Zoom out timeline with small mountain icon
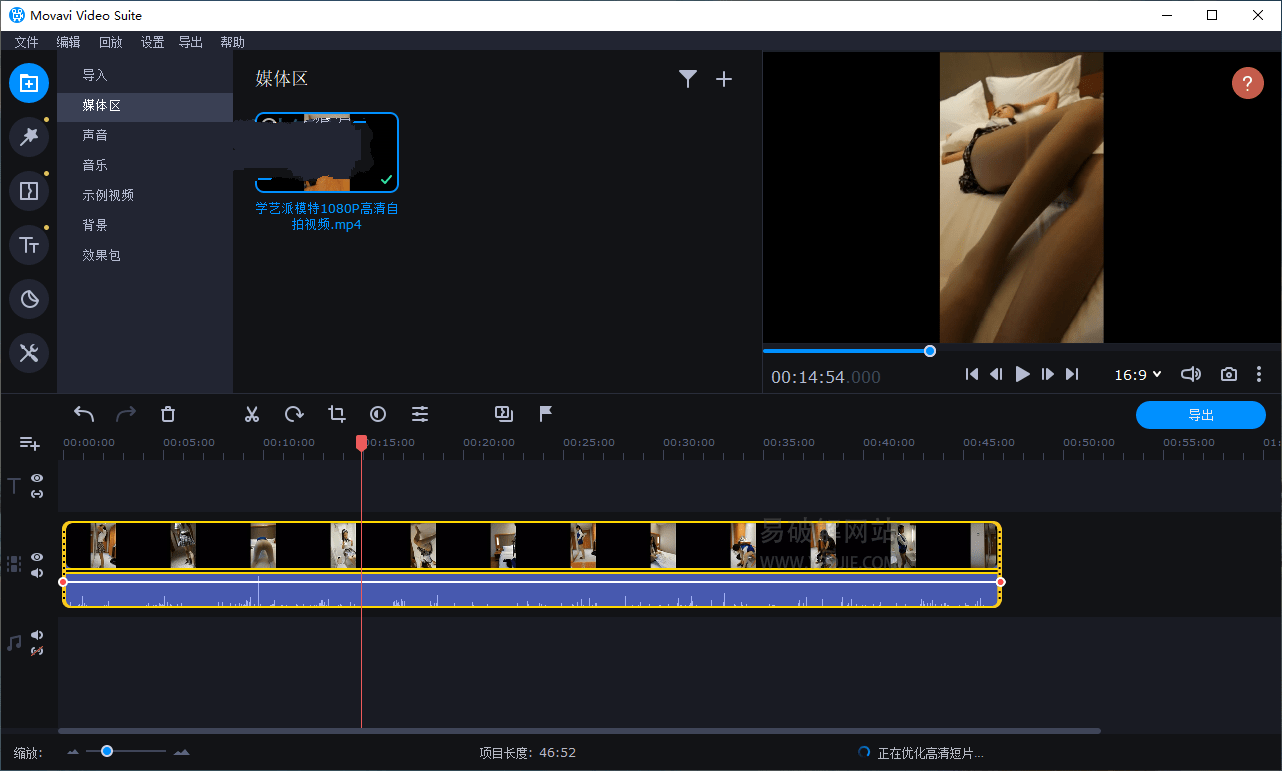 pos(73,752)
